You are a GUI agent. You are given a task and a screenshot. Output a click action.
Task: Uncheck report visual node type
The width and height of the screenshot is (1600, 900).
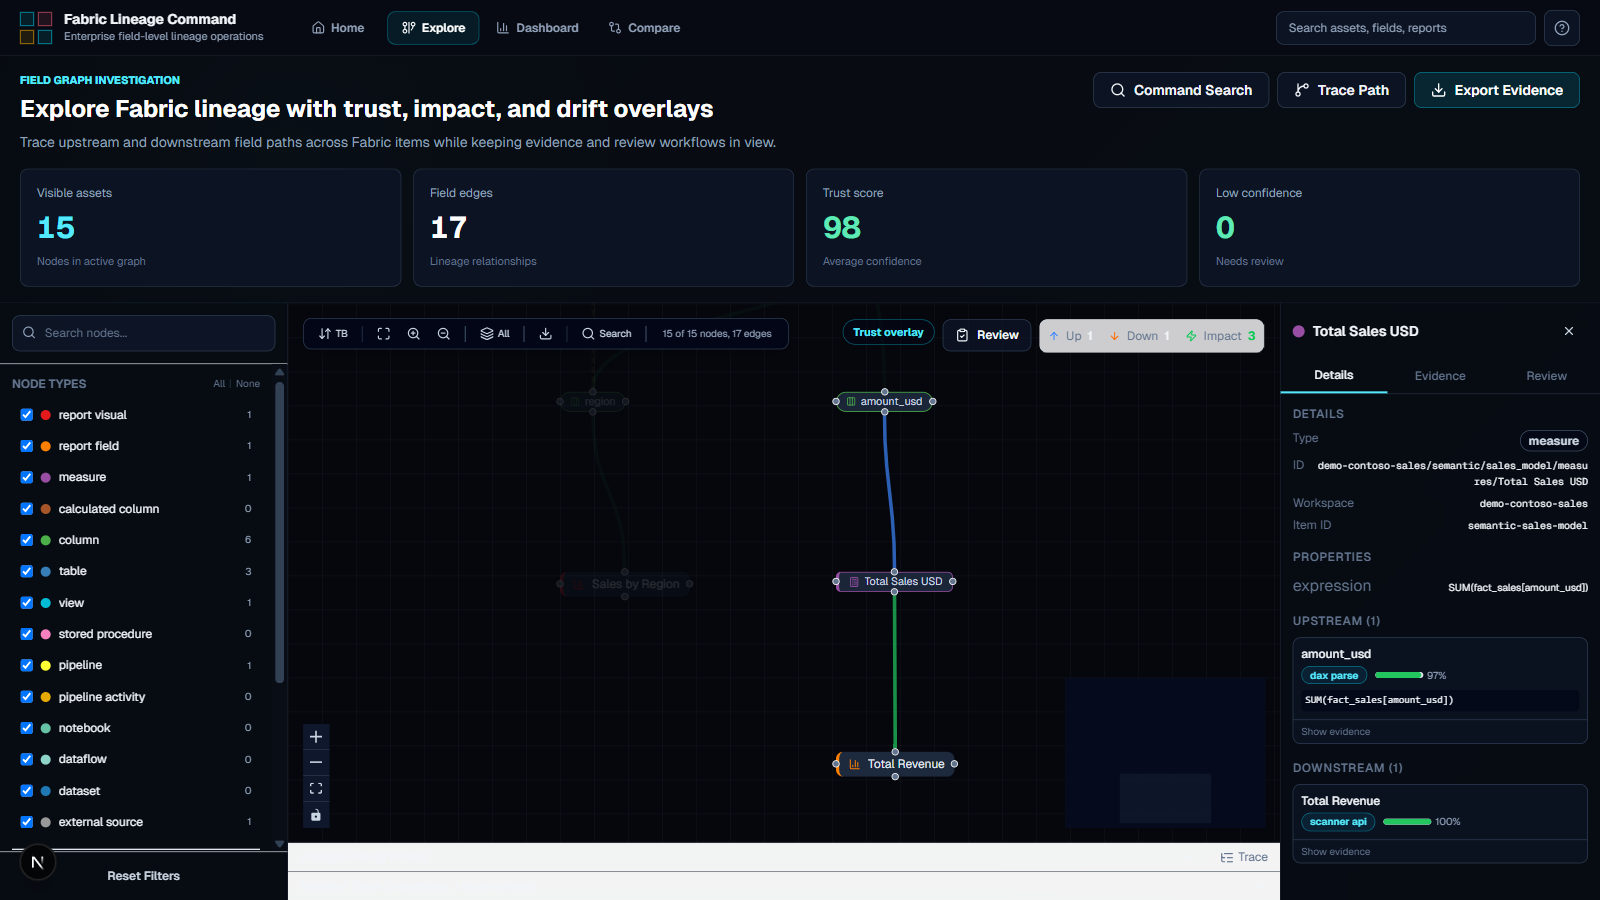(27, 415)
